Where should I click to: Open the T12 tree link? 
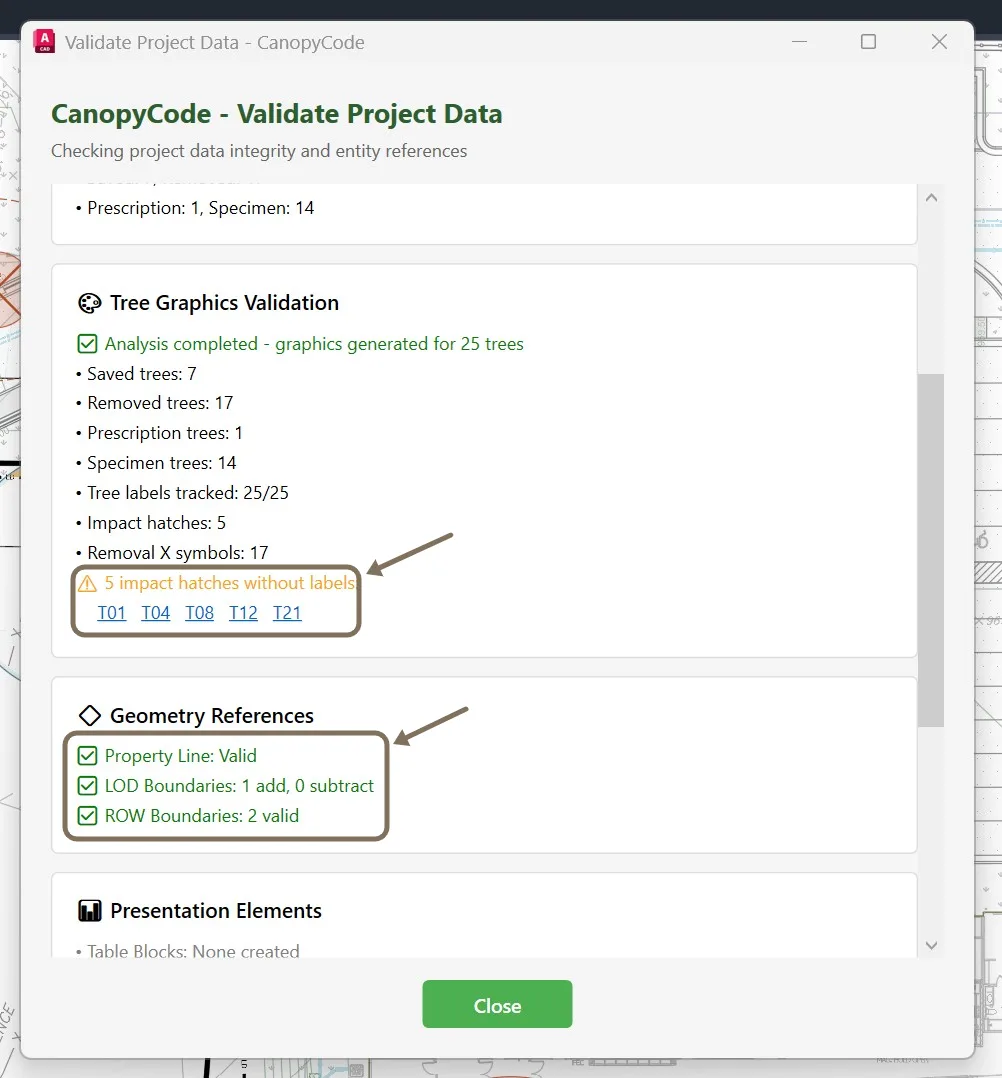click(243, 613)
